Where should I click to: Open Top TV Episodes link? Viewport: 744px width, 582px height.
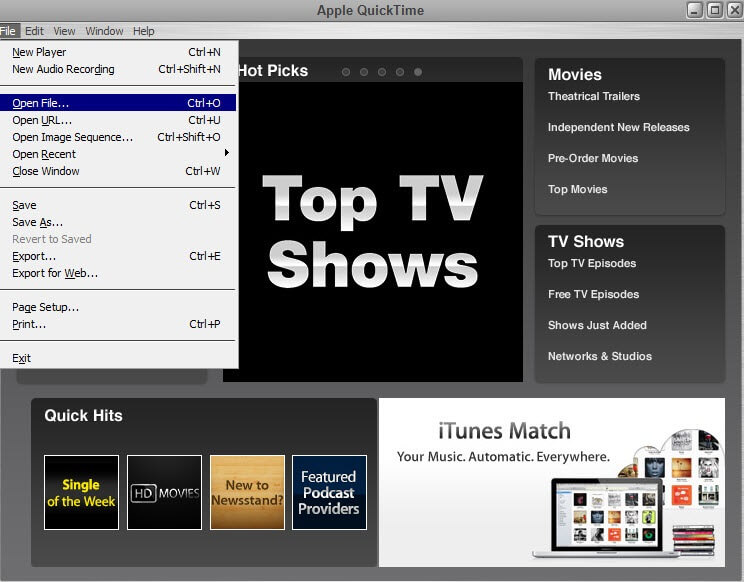(x=592, y=263)
